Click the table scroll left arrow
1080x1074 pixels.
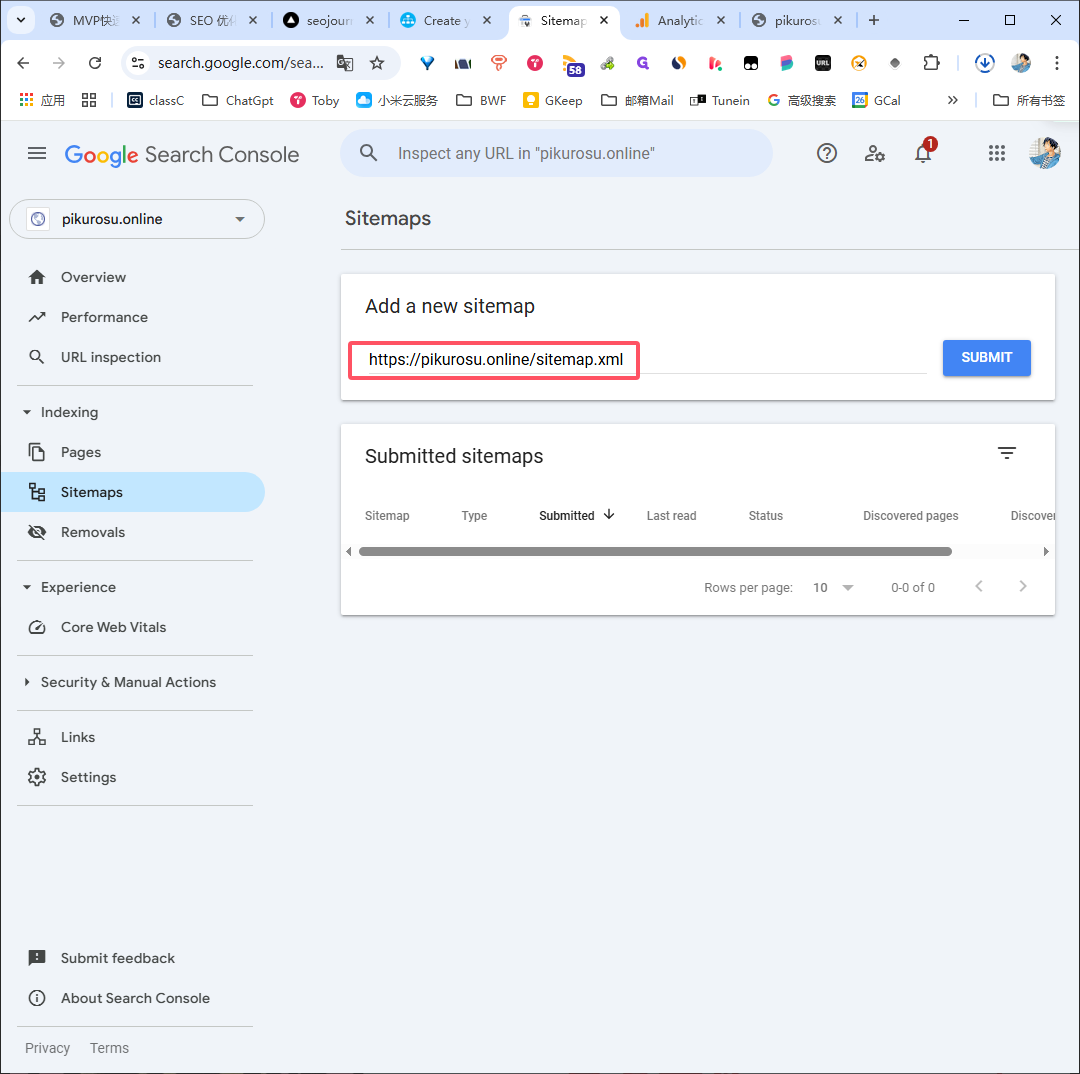(349, 551)
